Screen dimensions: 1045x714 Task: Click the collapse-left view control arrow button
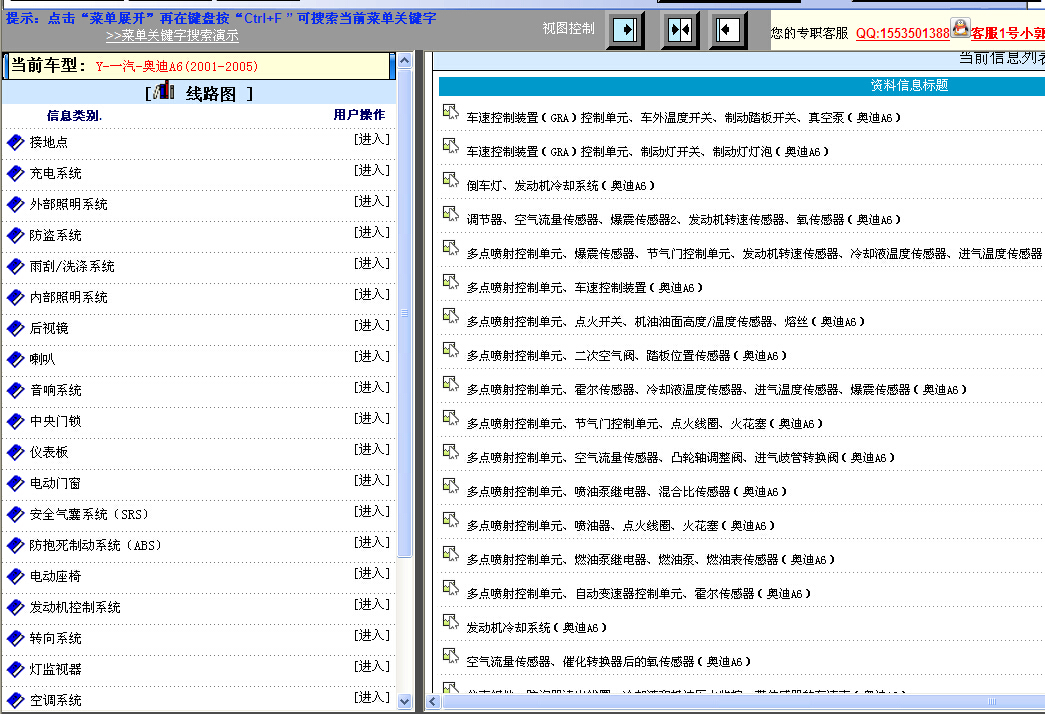728,30
